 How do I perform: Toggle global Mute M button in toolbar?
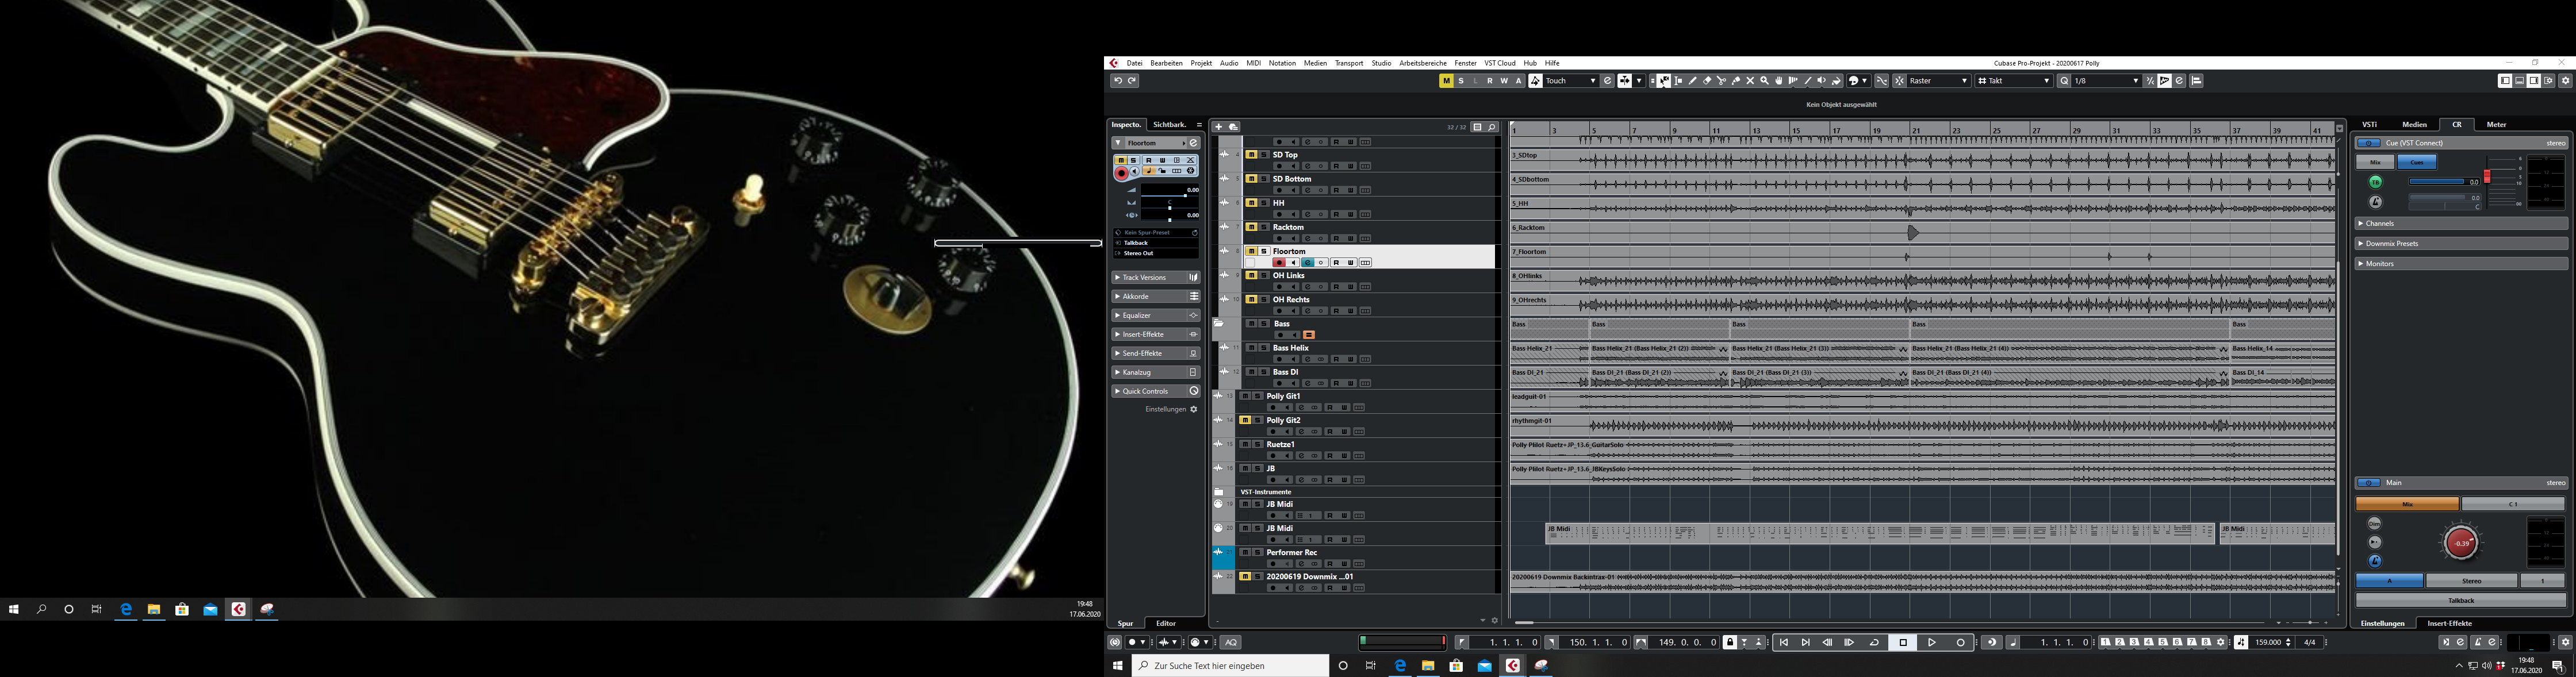pyautogui.click(x=1446, y=81)
